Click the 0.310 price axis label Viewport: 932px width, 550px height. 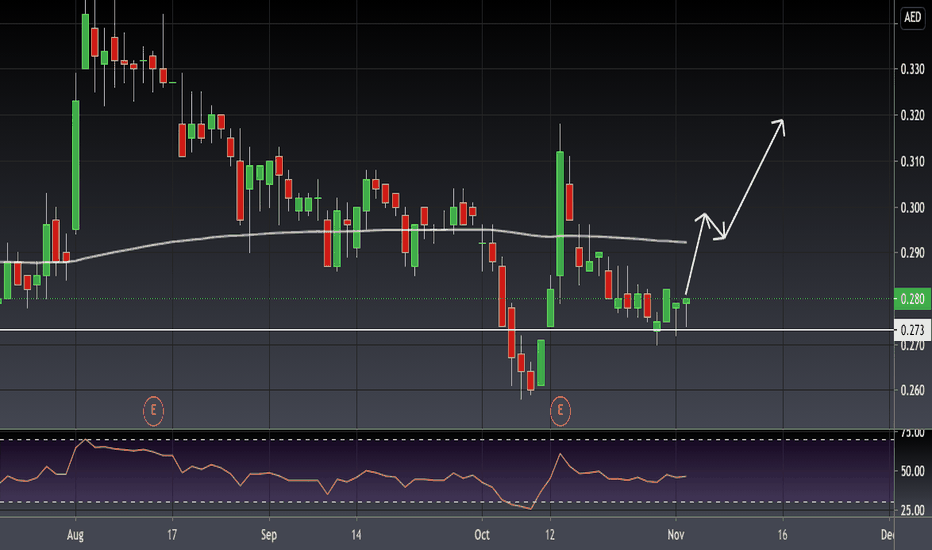click(912, 161)
